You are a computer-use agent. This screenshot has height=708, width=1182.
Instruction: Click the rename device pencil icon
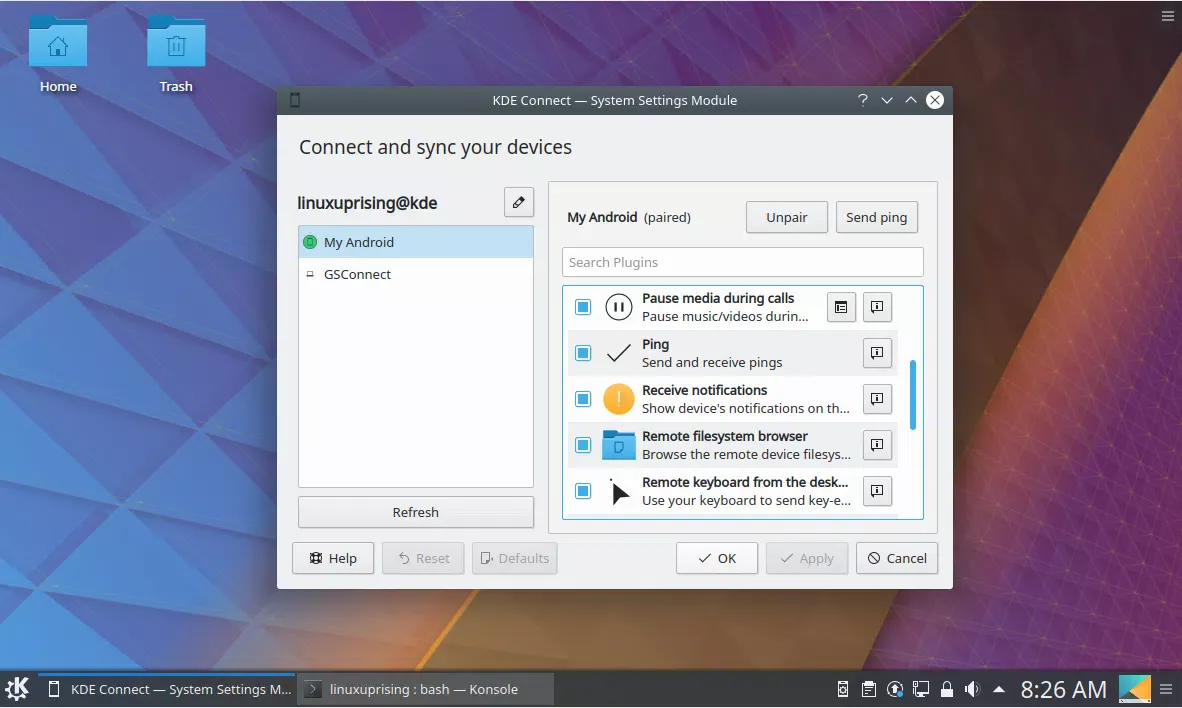point(518,202)
